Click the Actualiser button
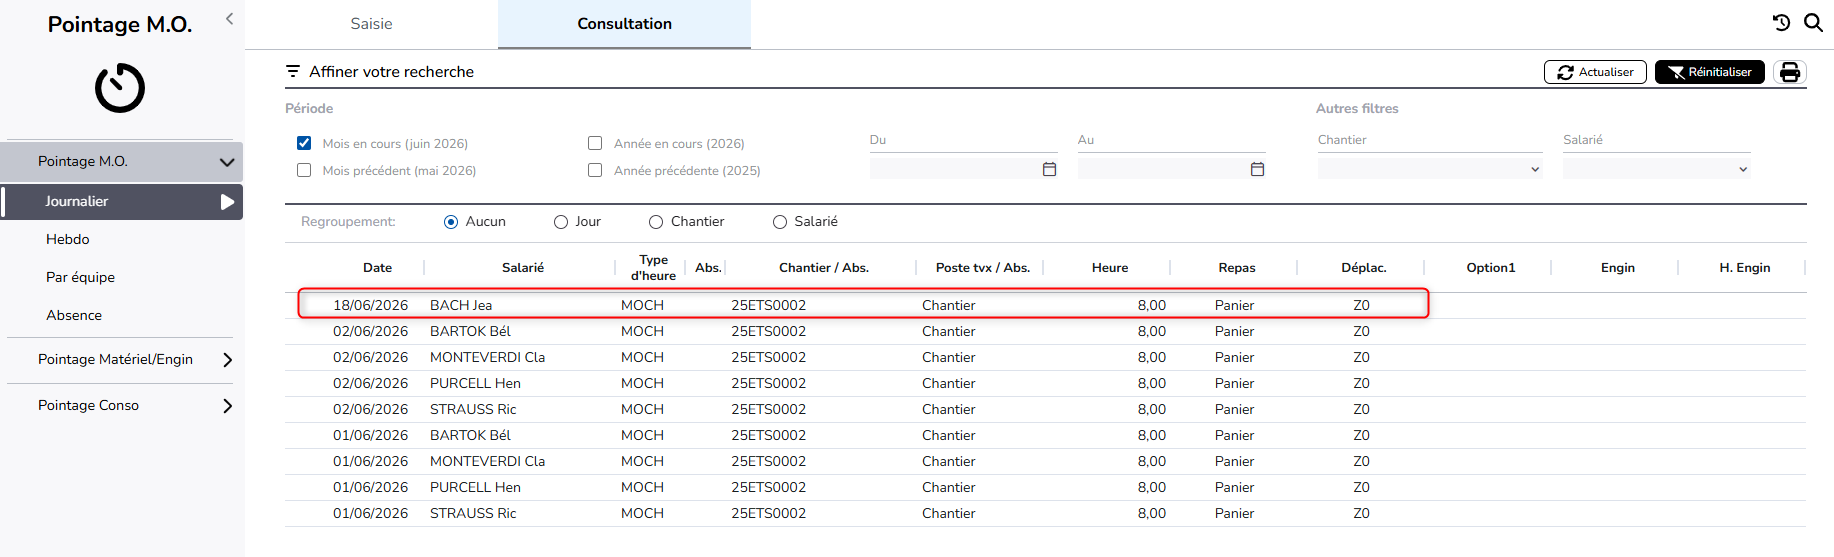 1595,72
